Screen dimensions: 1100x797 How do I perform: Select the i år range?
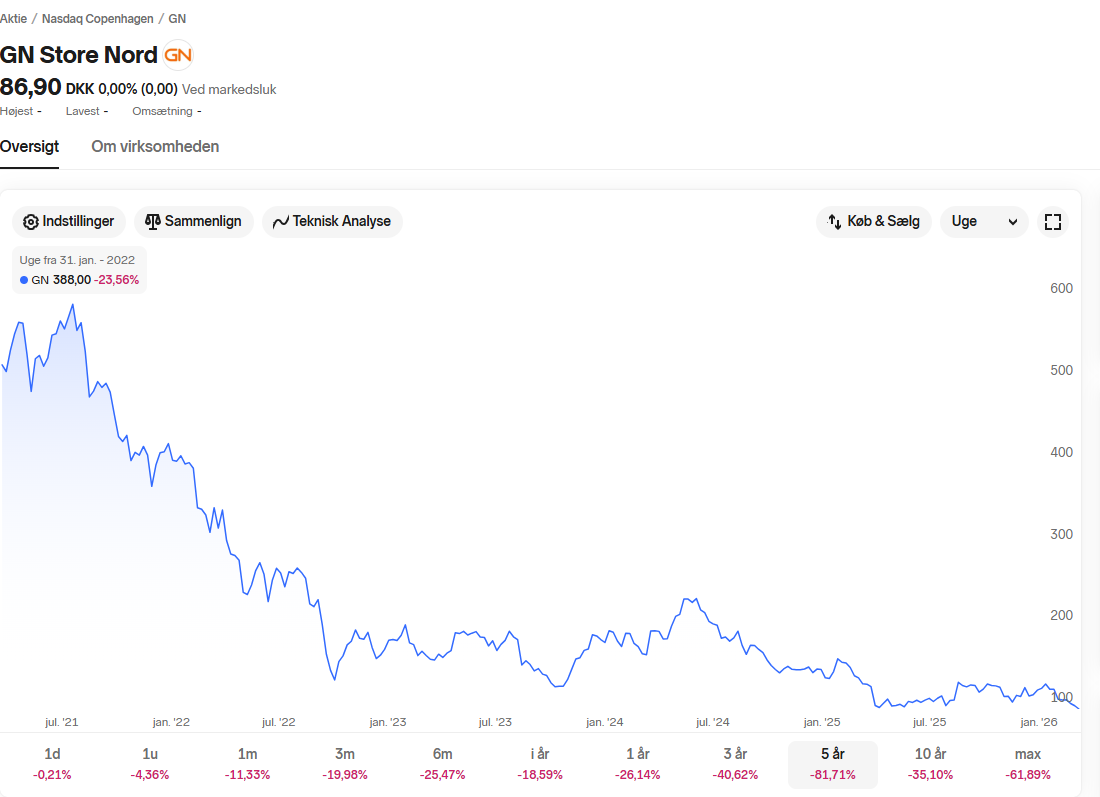click(539, 764)
